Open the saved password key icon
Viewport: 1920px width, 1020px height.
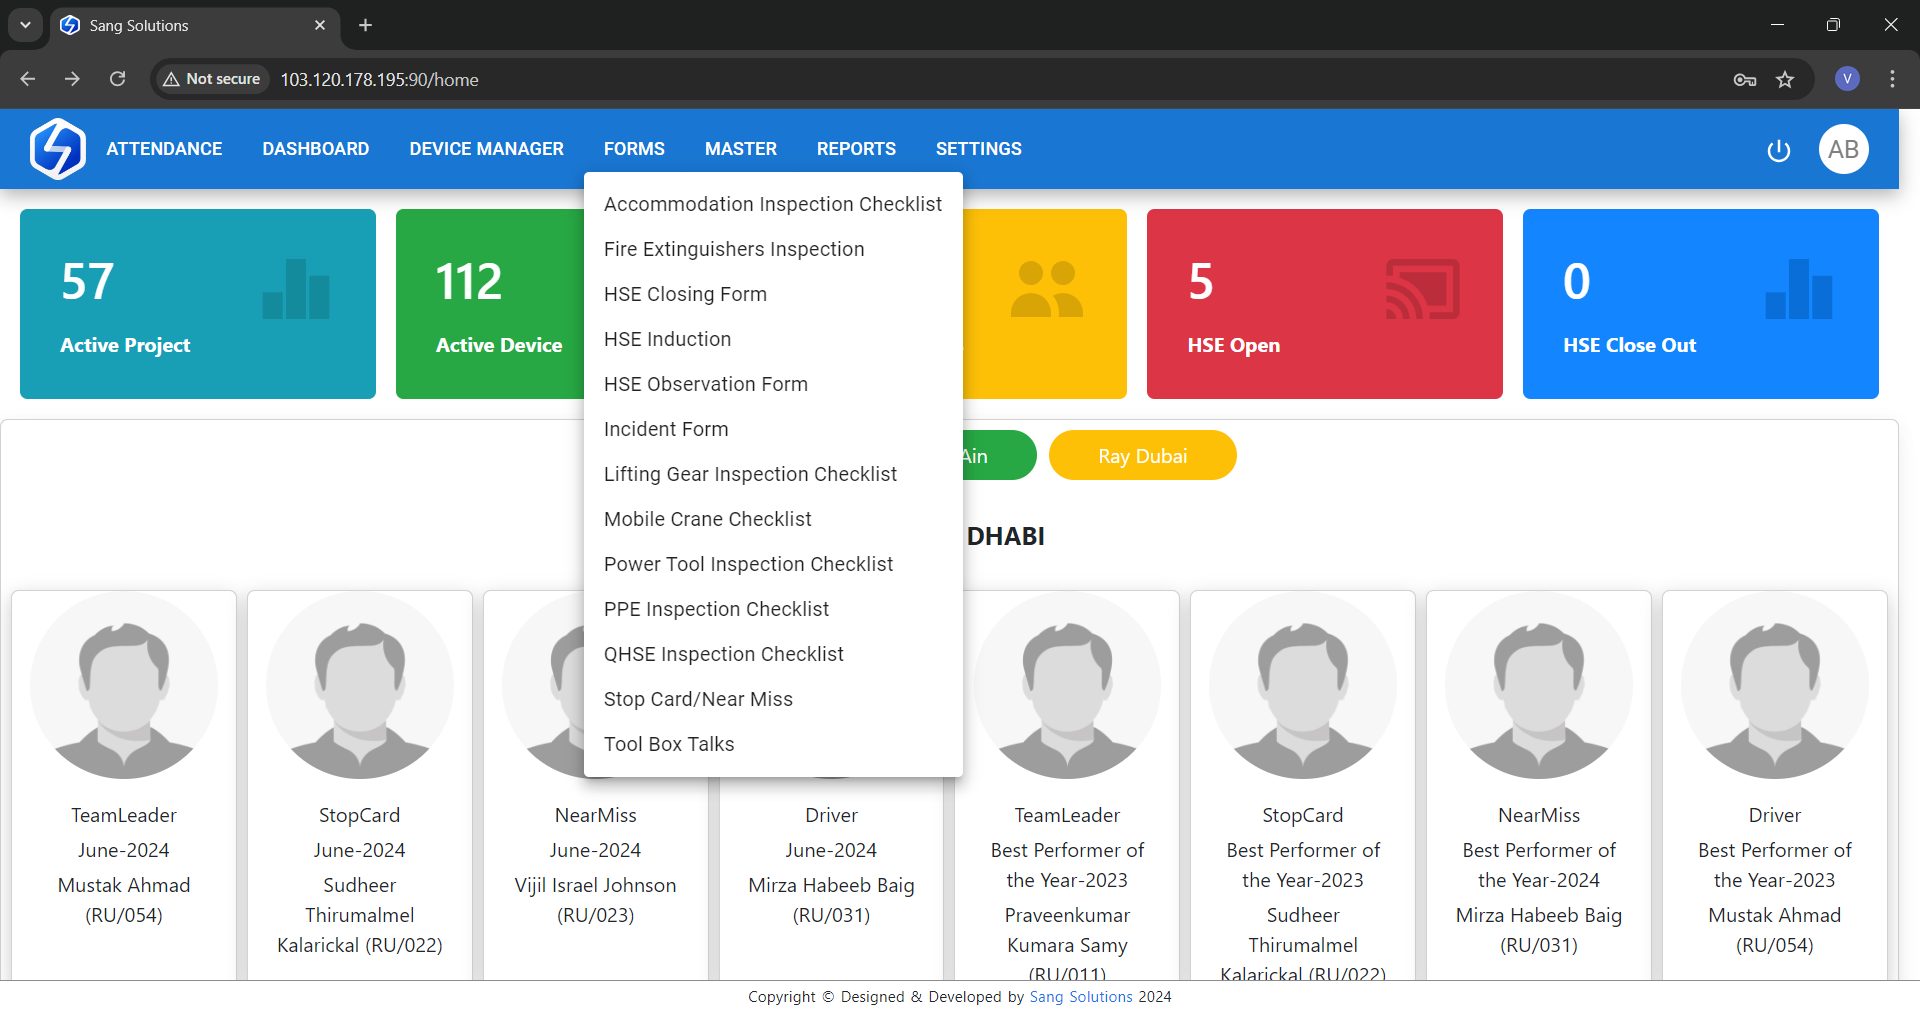click(1744, 79)
